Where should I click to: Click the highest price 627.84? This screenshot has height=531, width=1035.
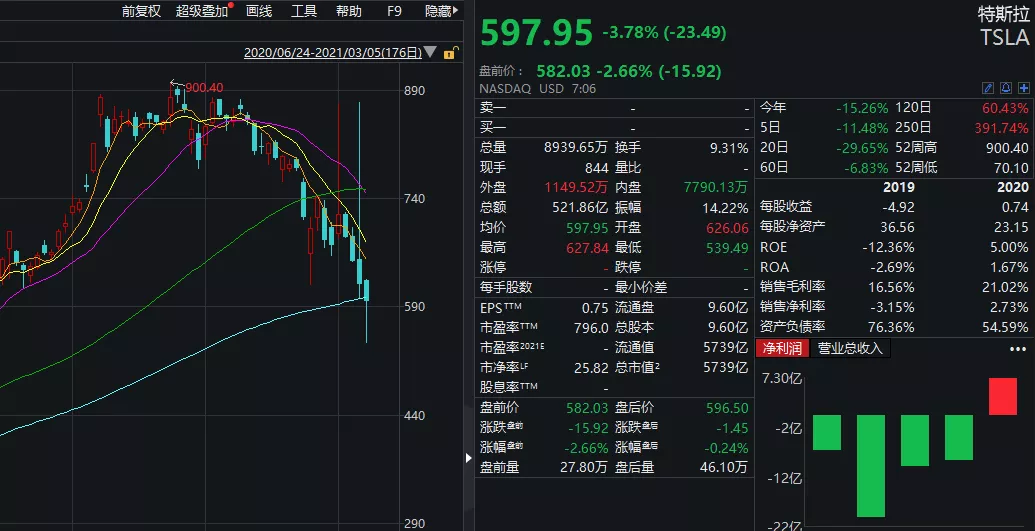tap(587, 248)
